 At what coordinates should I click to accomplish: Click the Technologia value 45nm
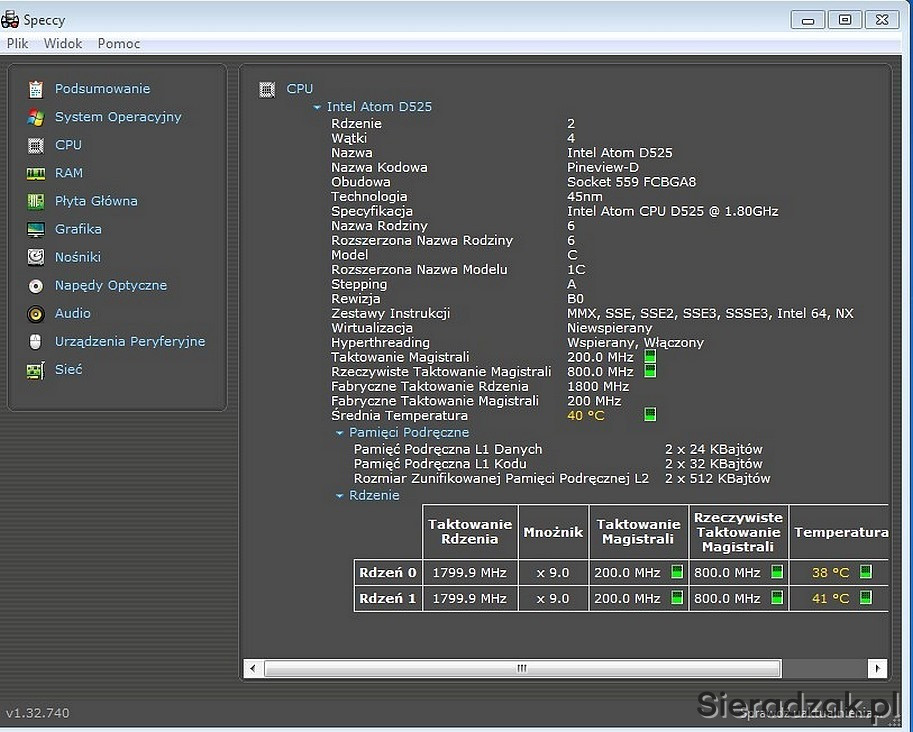pyautogui.click(x=585, y=196)
